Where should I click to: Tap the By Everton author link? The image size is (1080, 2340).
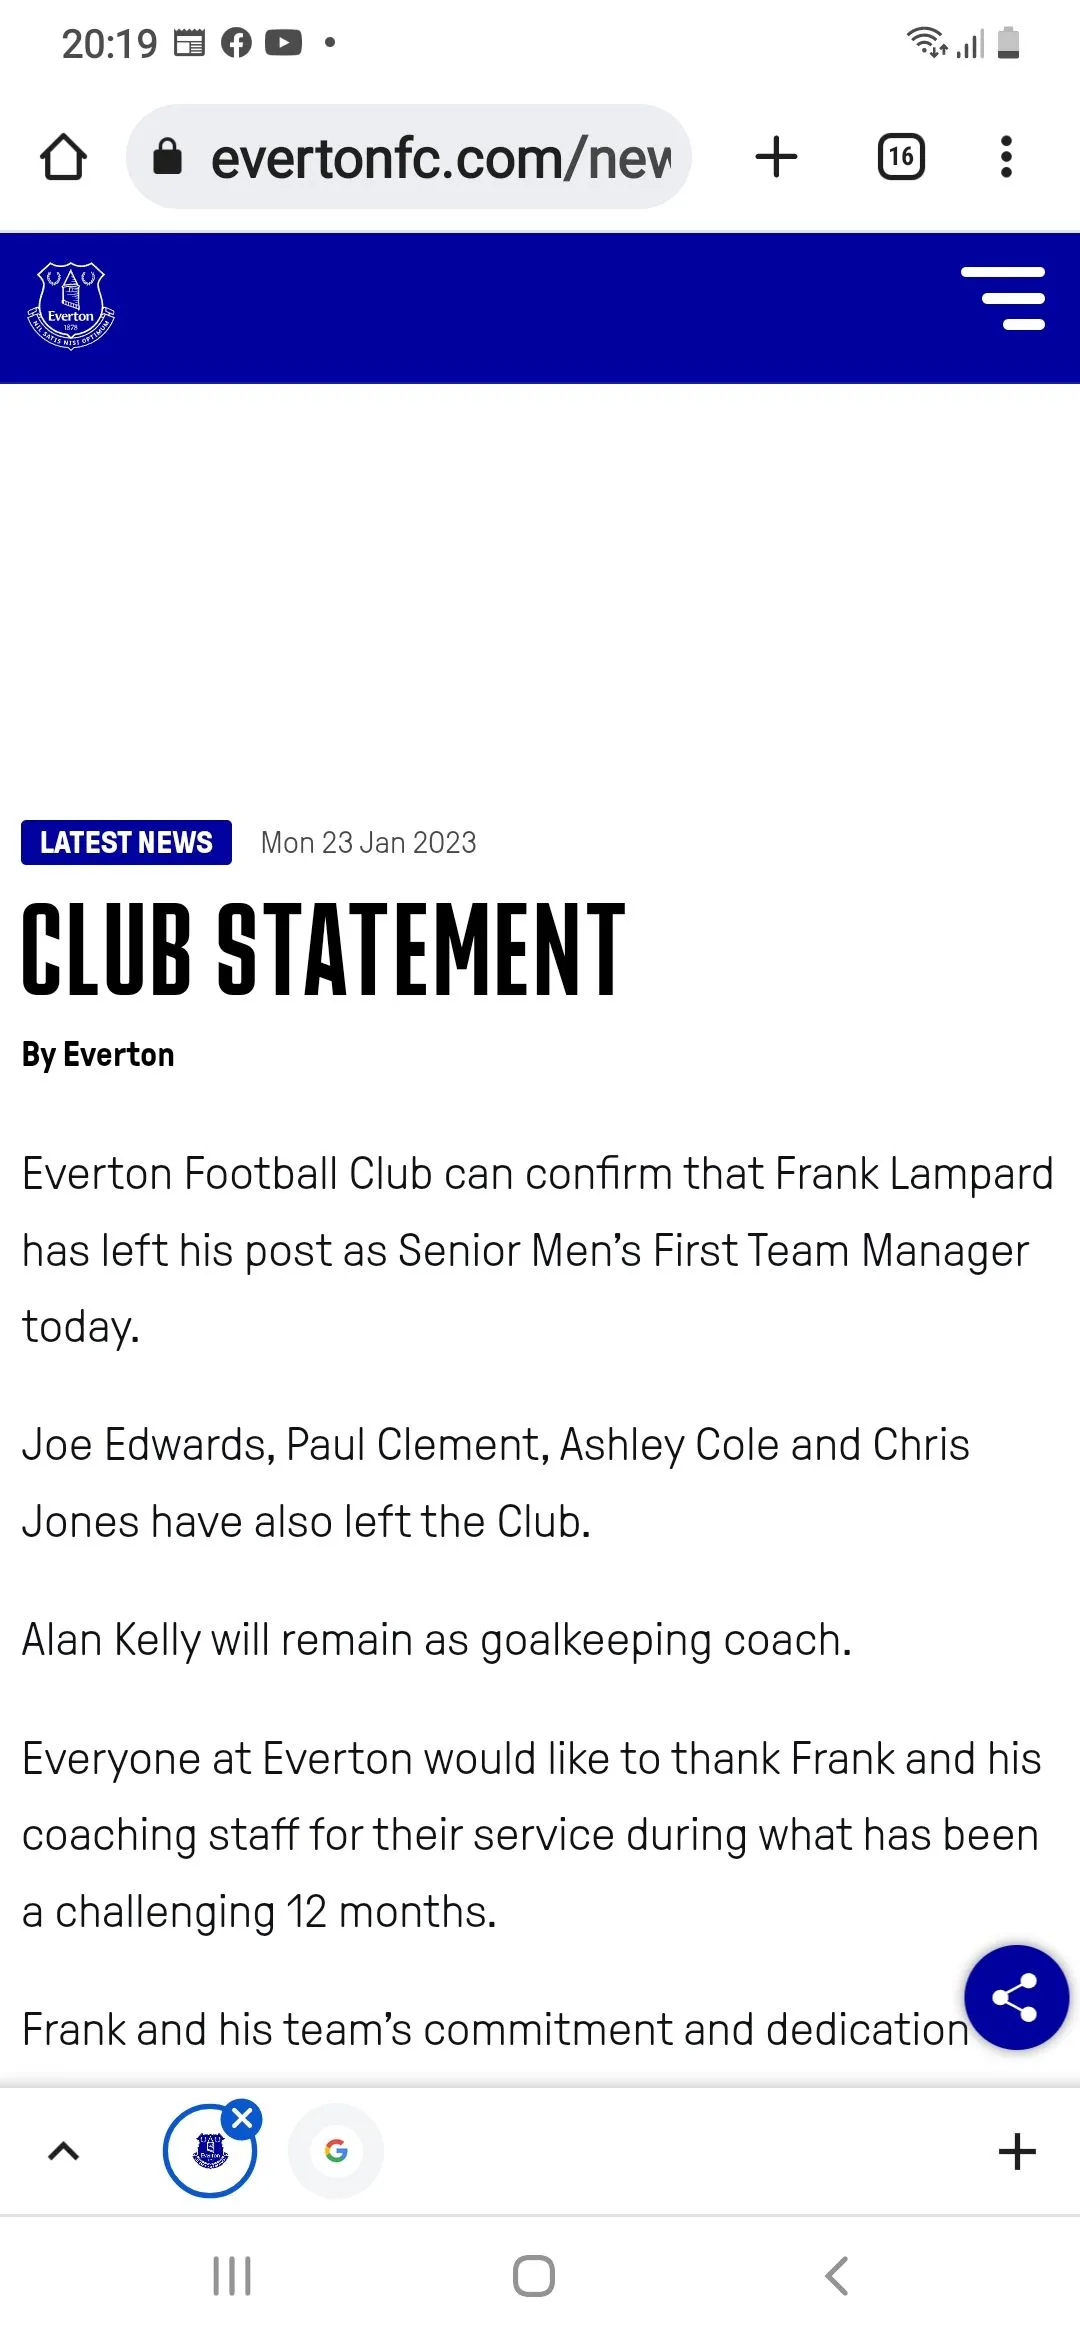(98, 1055)
